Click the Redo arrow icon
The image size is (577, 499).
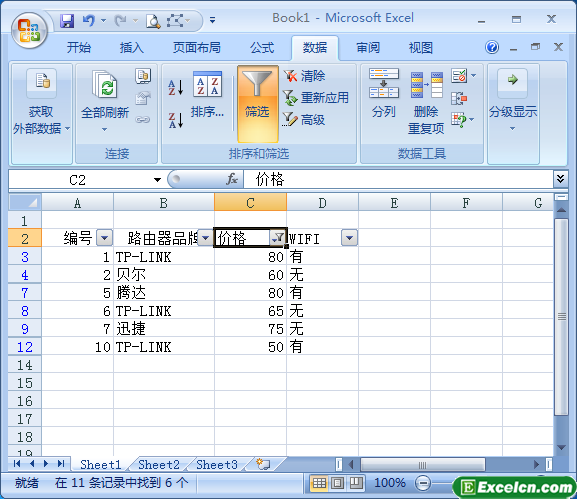tap(120, 21)
